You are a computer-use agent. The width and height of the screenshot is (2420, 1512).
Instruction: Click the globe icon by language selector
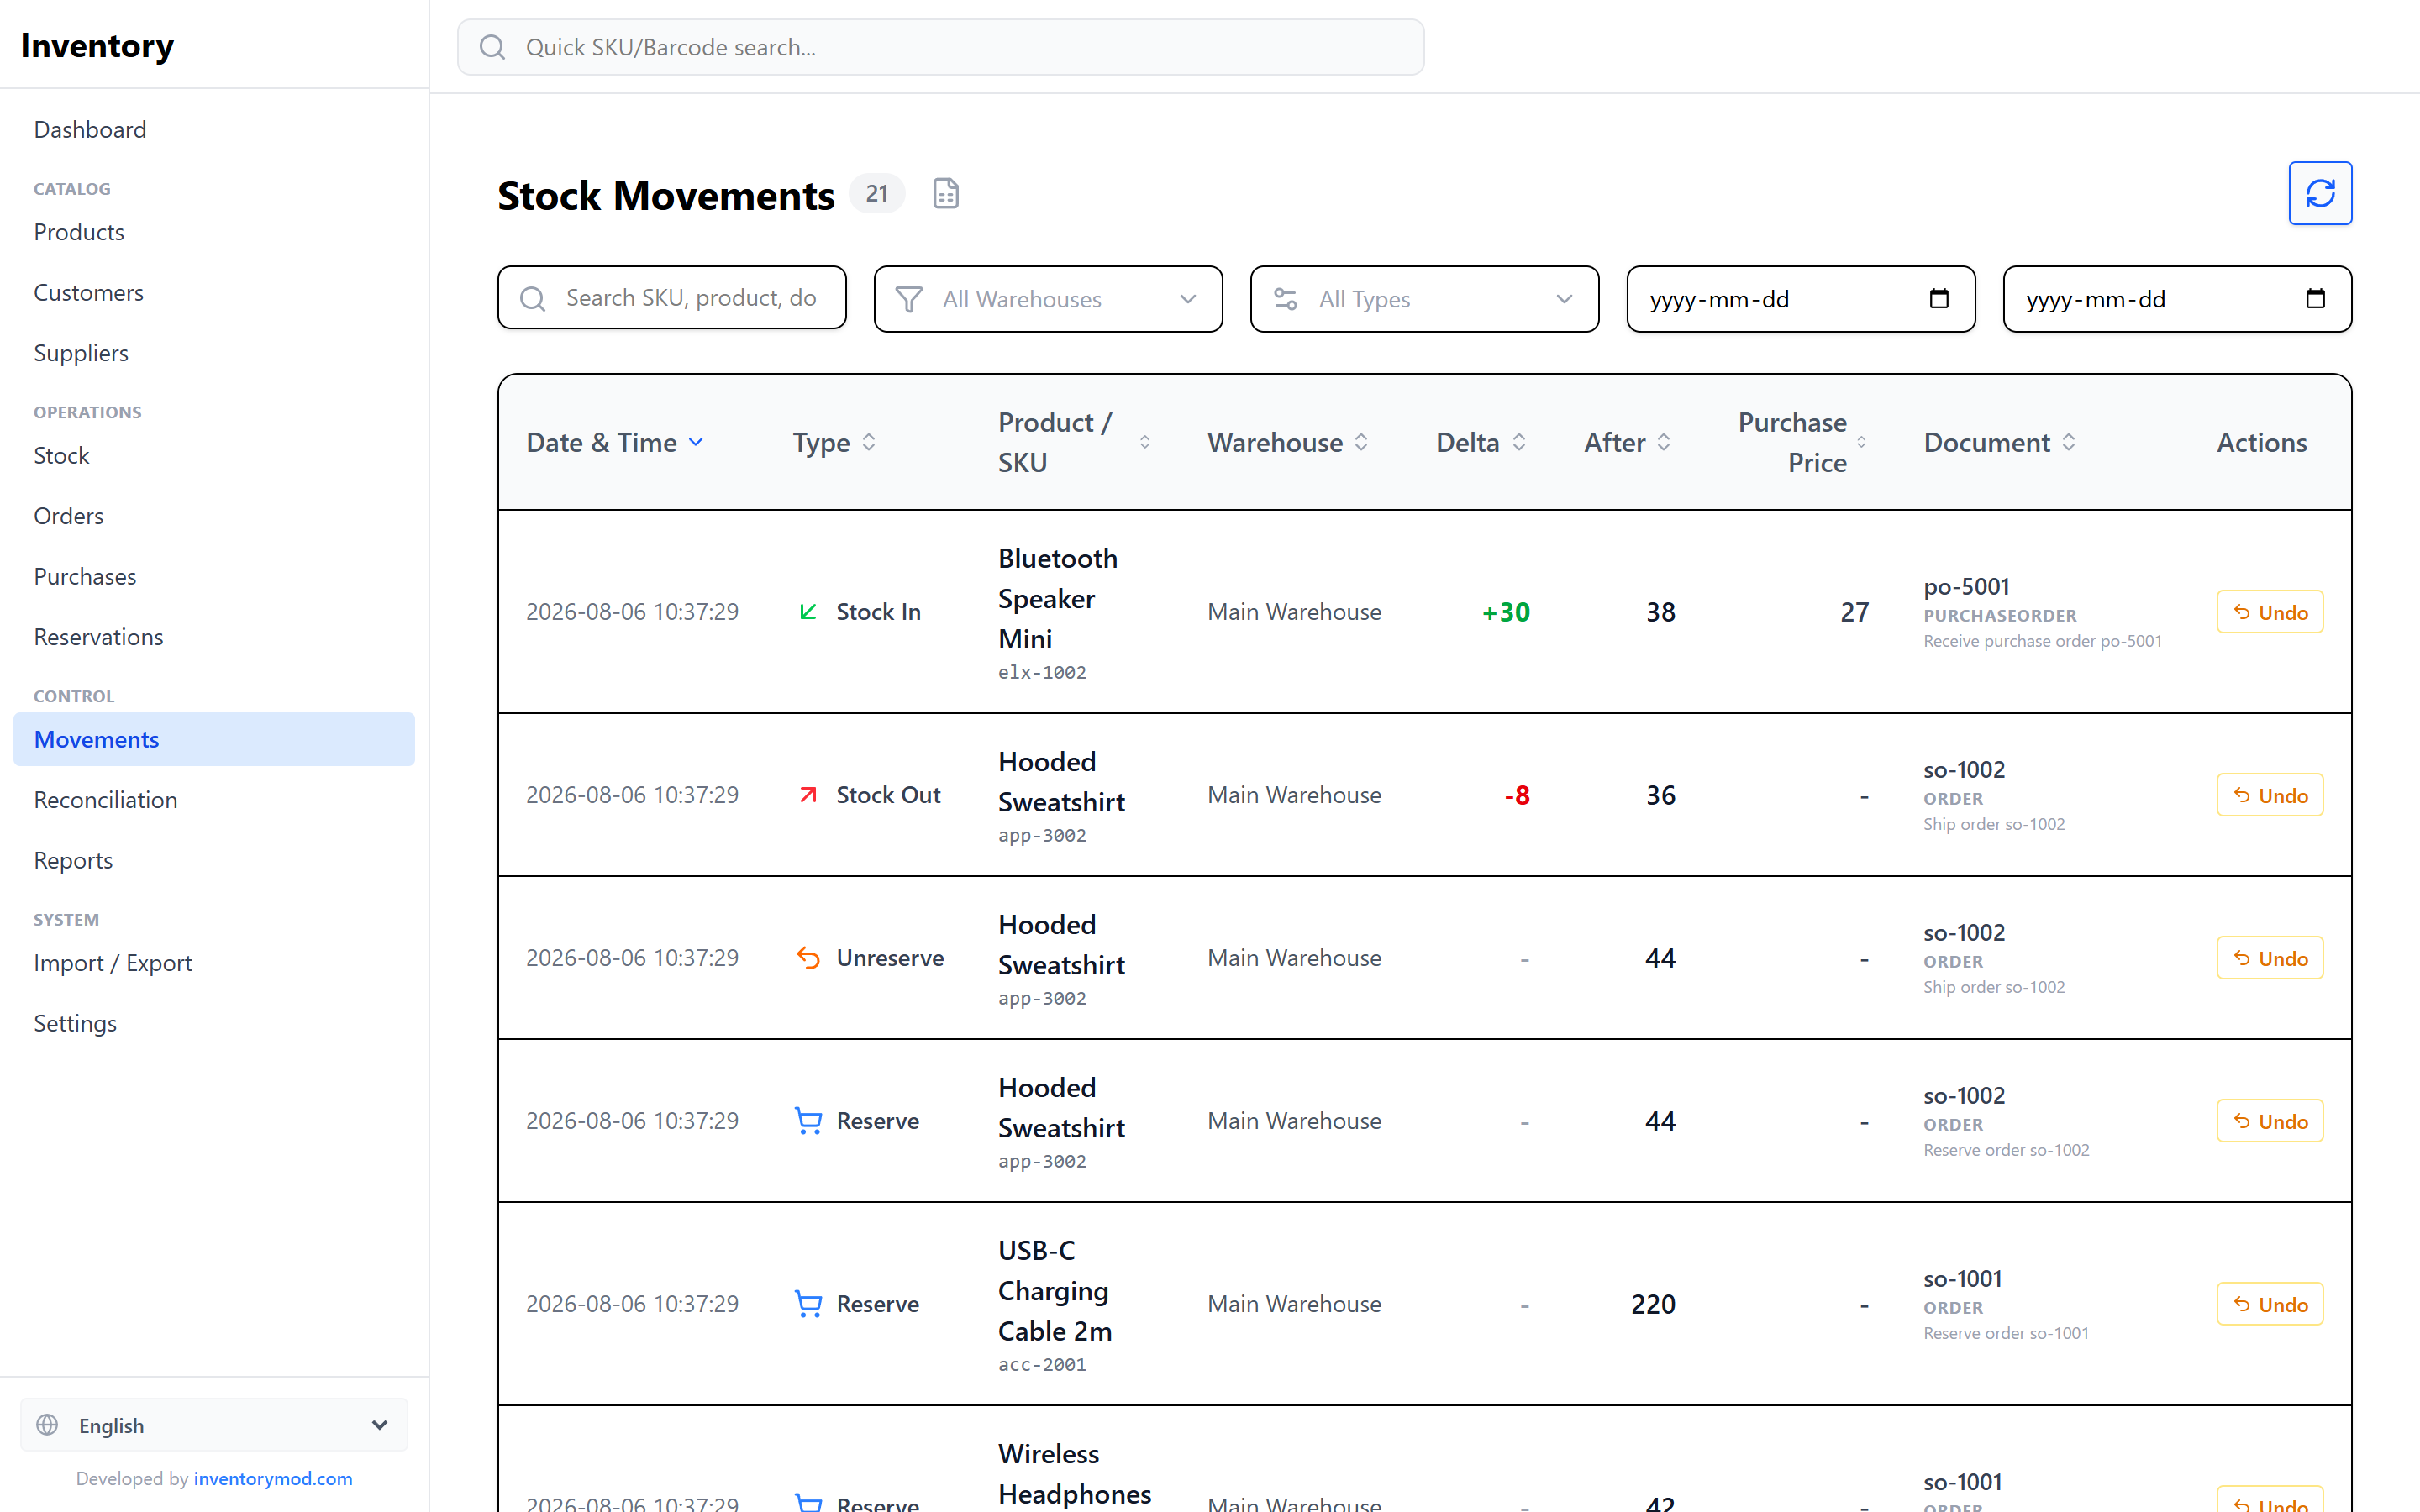click(x=47, y=1424)
